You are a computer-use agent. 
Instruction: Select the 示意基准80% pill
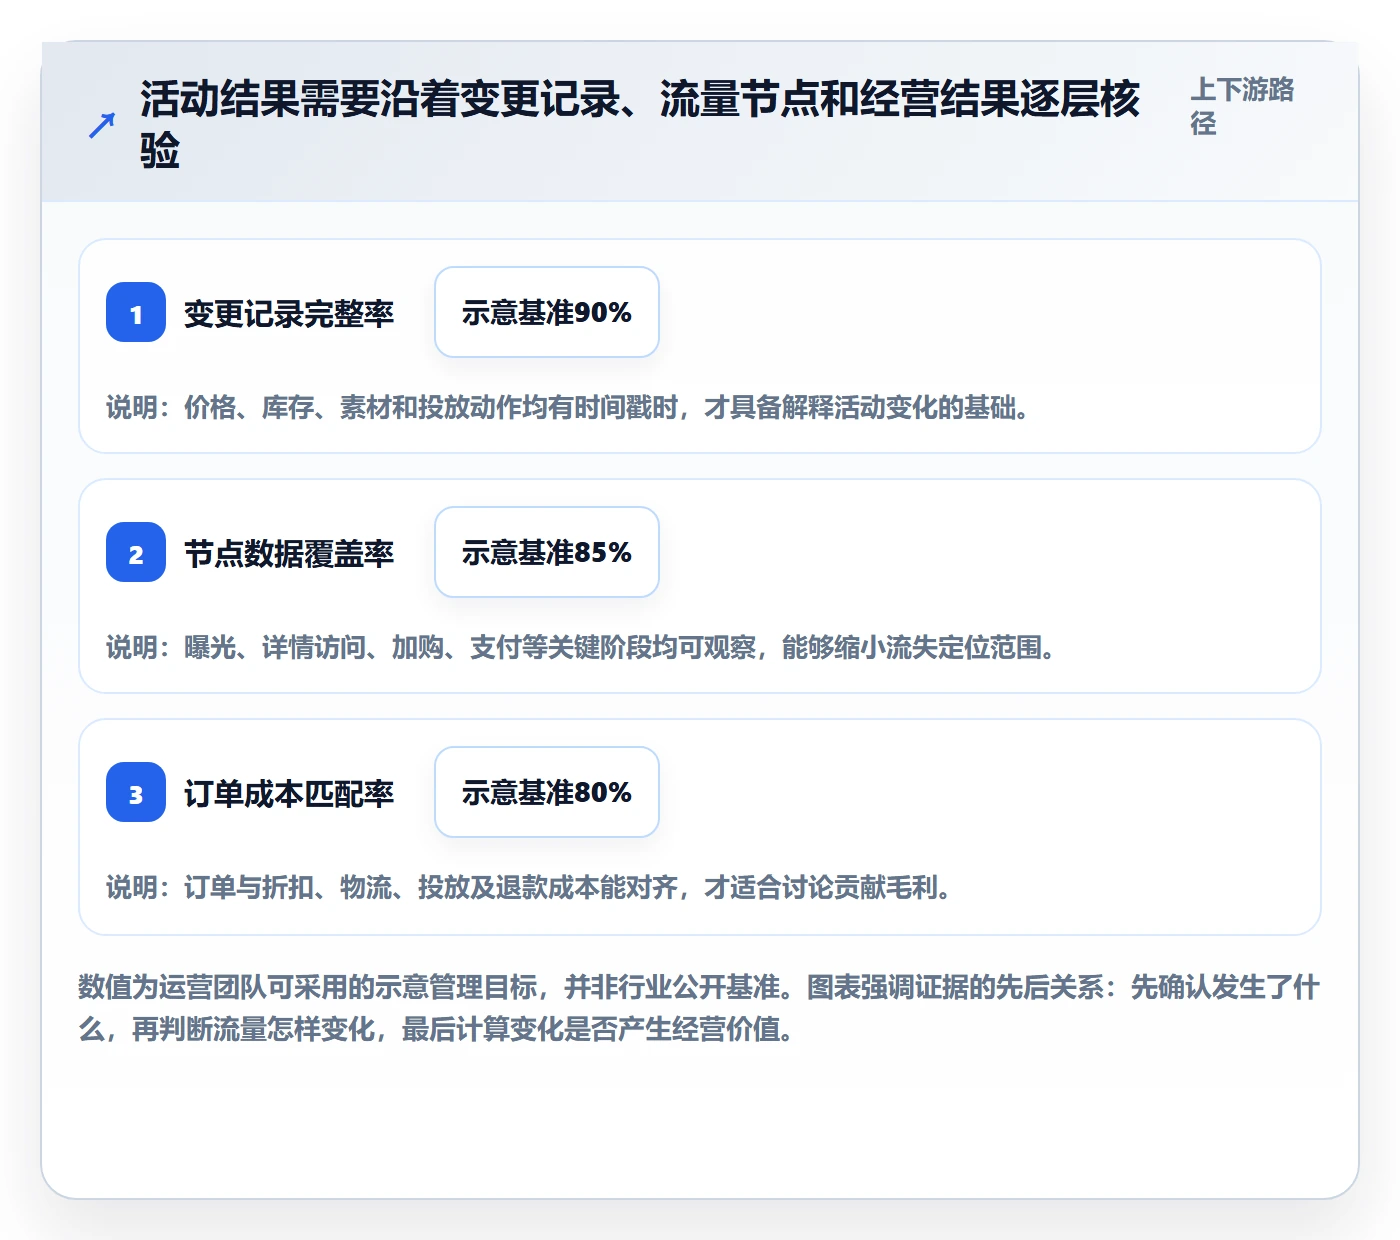547,792
